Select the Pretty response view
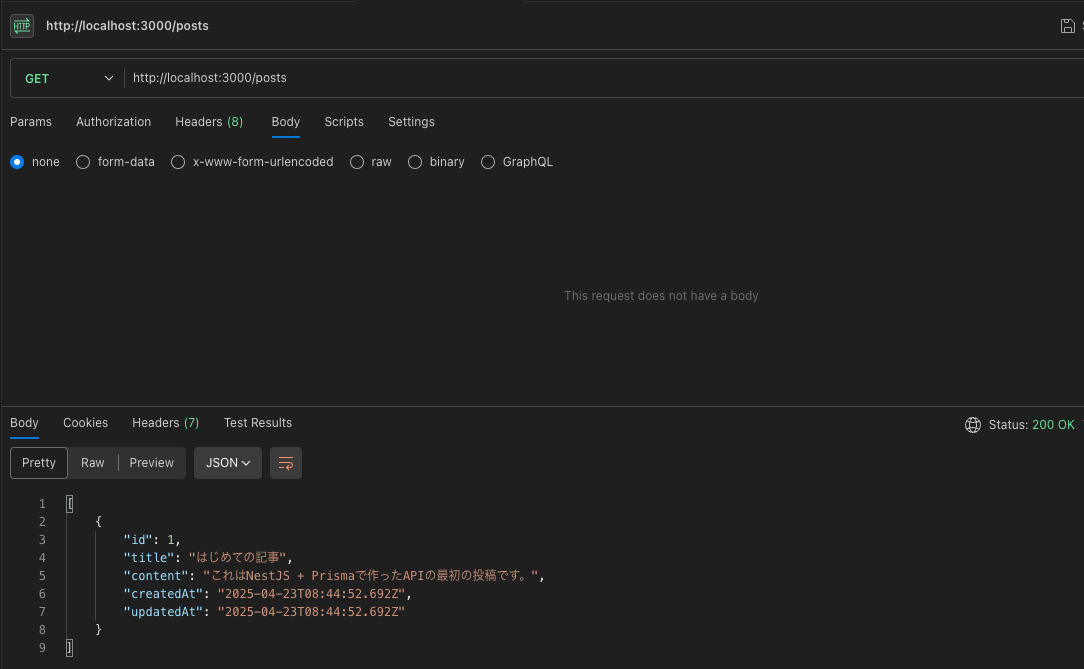The image size is (1084, 669). tap(39, 463)
